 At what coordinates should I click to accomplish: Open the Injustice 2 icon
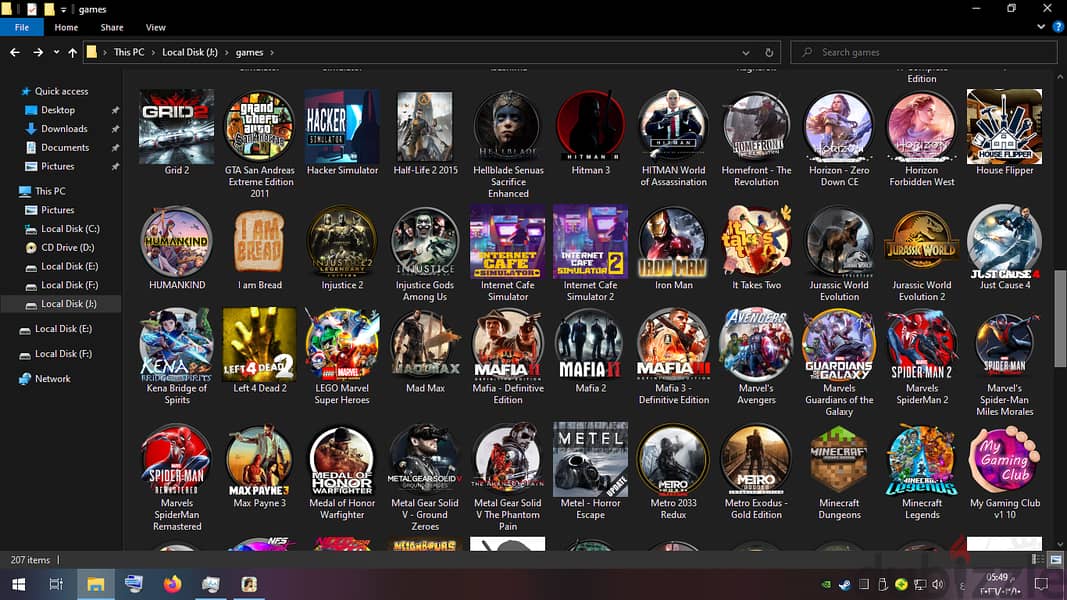click(x=342, y=241)
